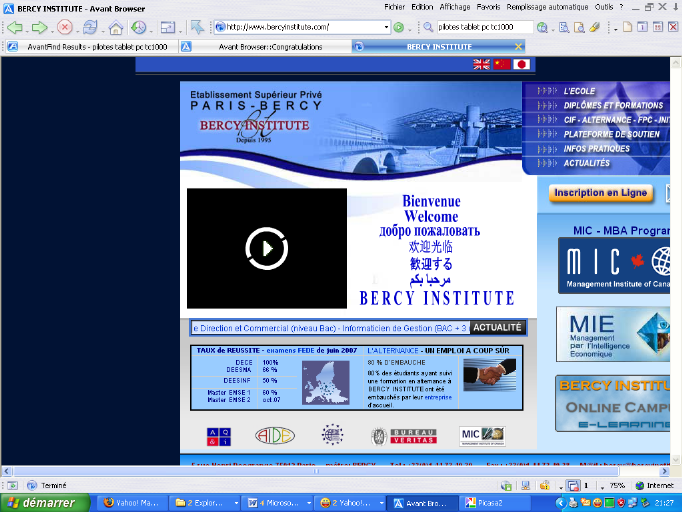This screenshot has width=682, height=512.
Task: Open the address bar URL dropdown
Action: (x=384, y=27)
